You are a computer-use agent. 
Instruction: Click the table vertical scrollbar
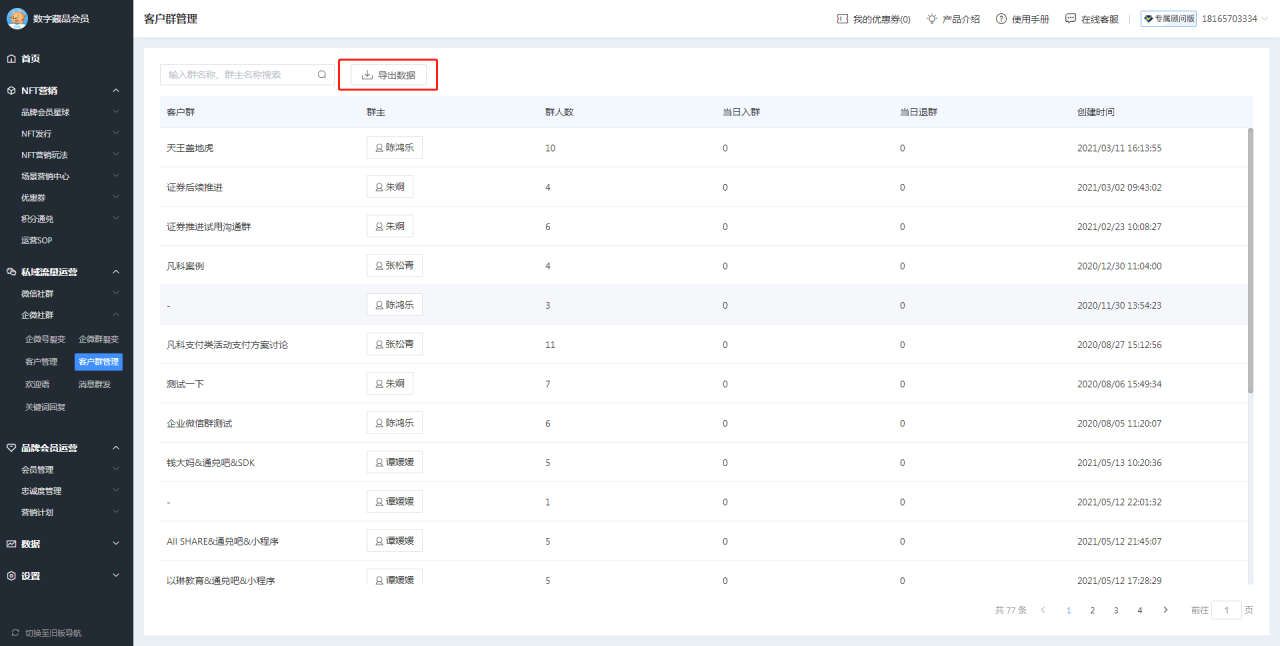[1249, 260]
